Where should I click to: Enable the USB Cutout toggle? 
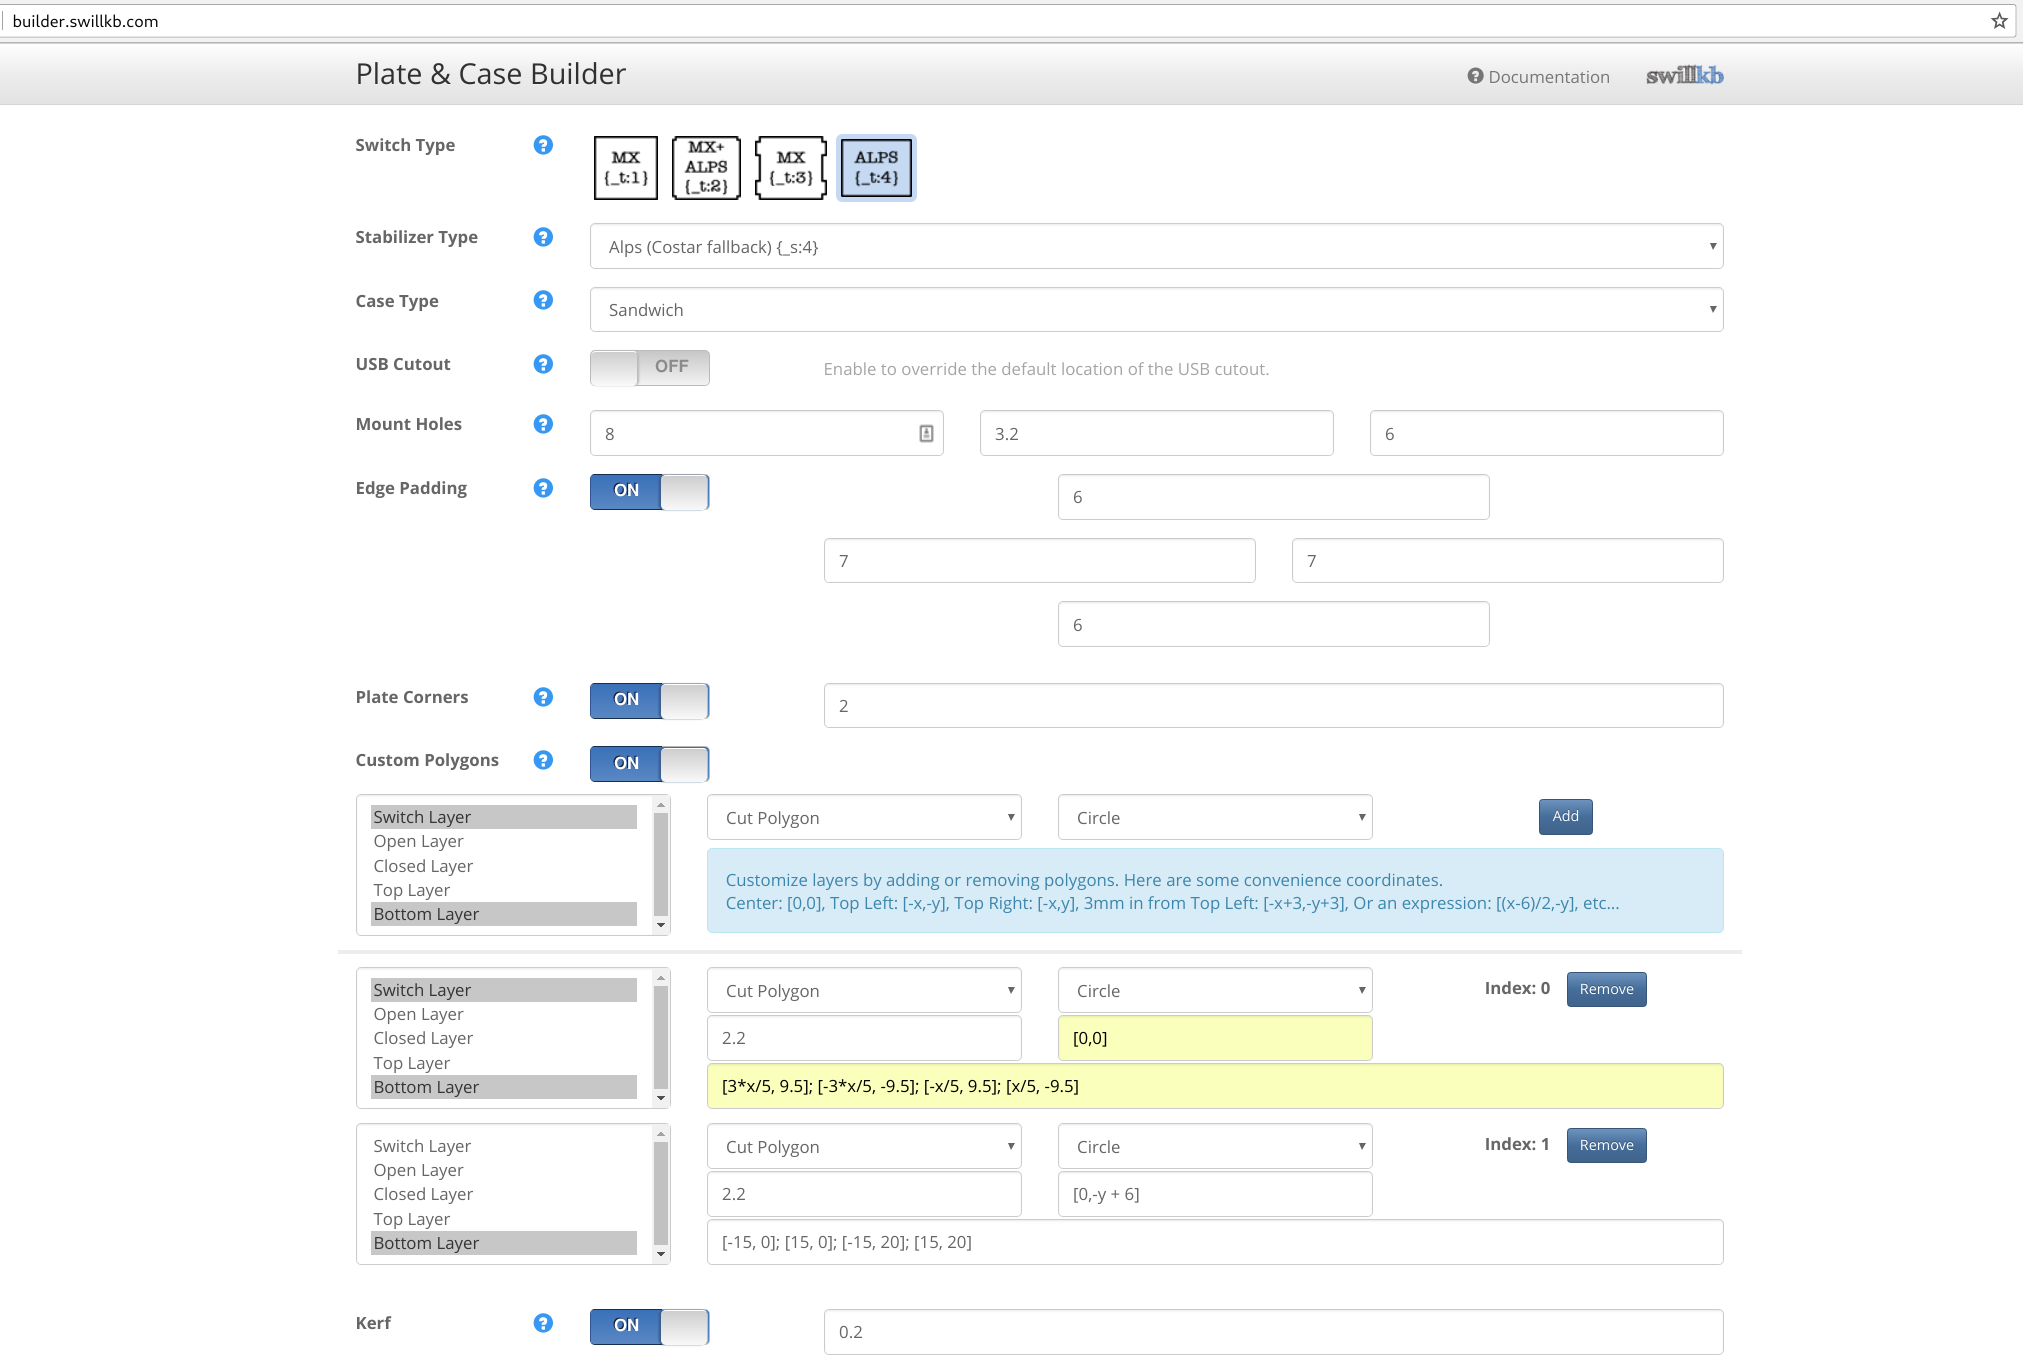pos(649,368)
